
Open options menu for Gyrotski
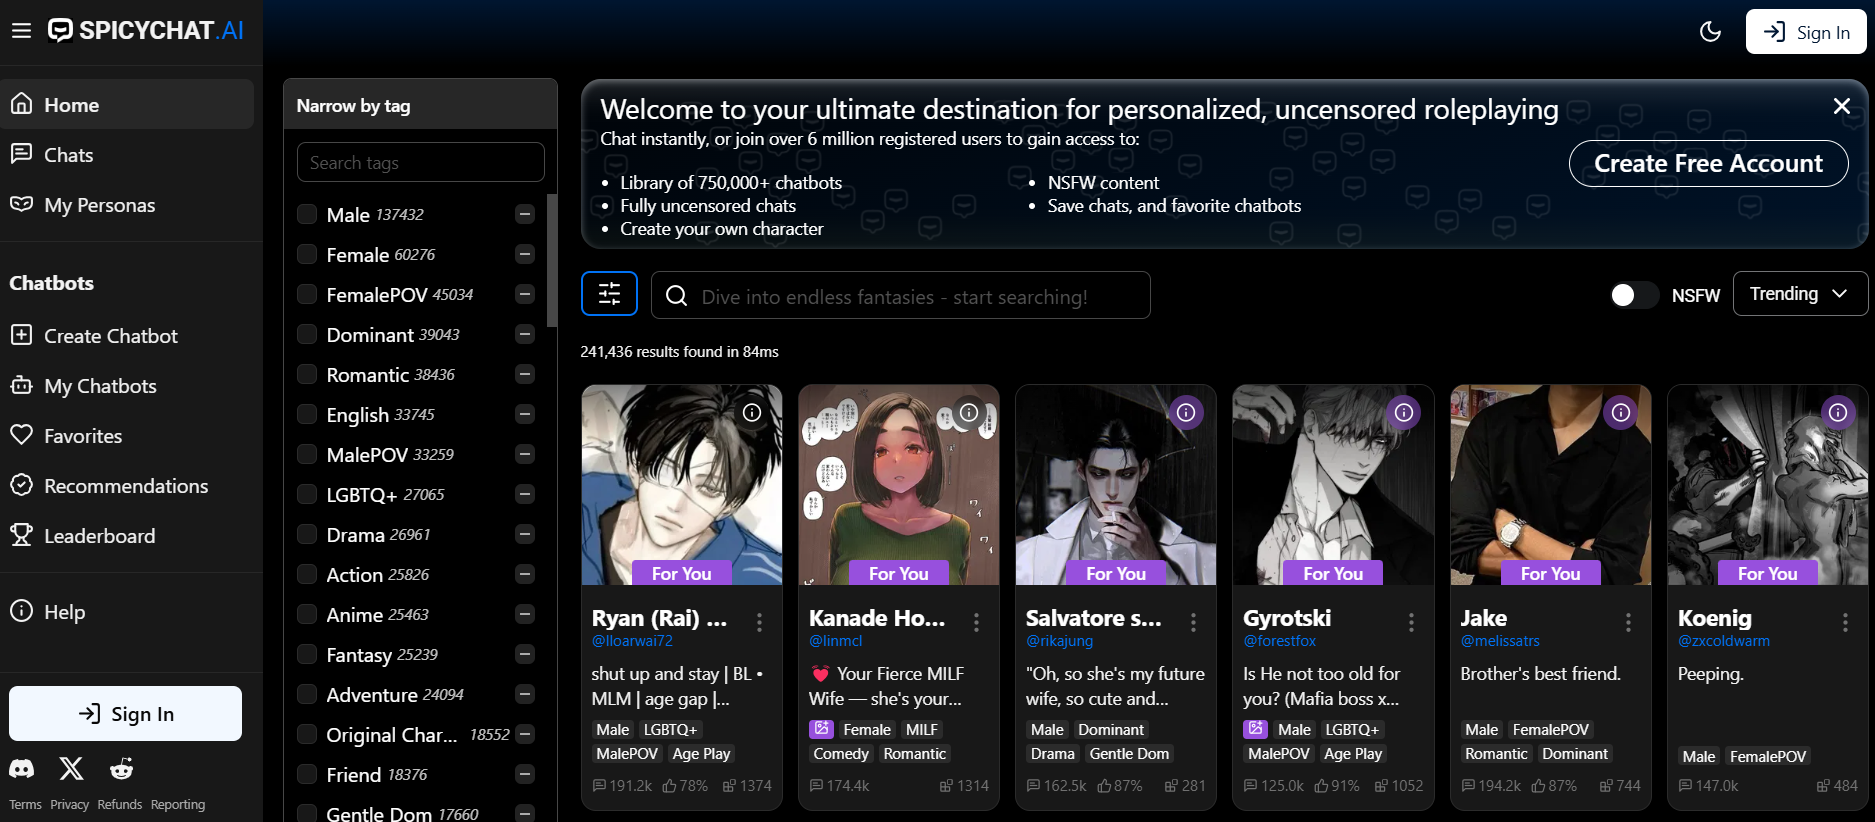(1411, 622)
